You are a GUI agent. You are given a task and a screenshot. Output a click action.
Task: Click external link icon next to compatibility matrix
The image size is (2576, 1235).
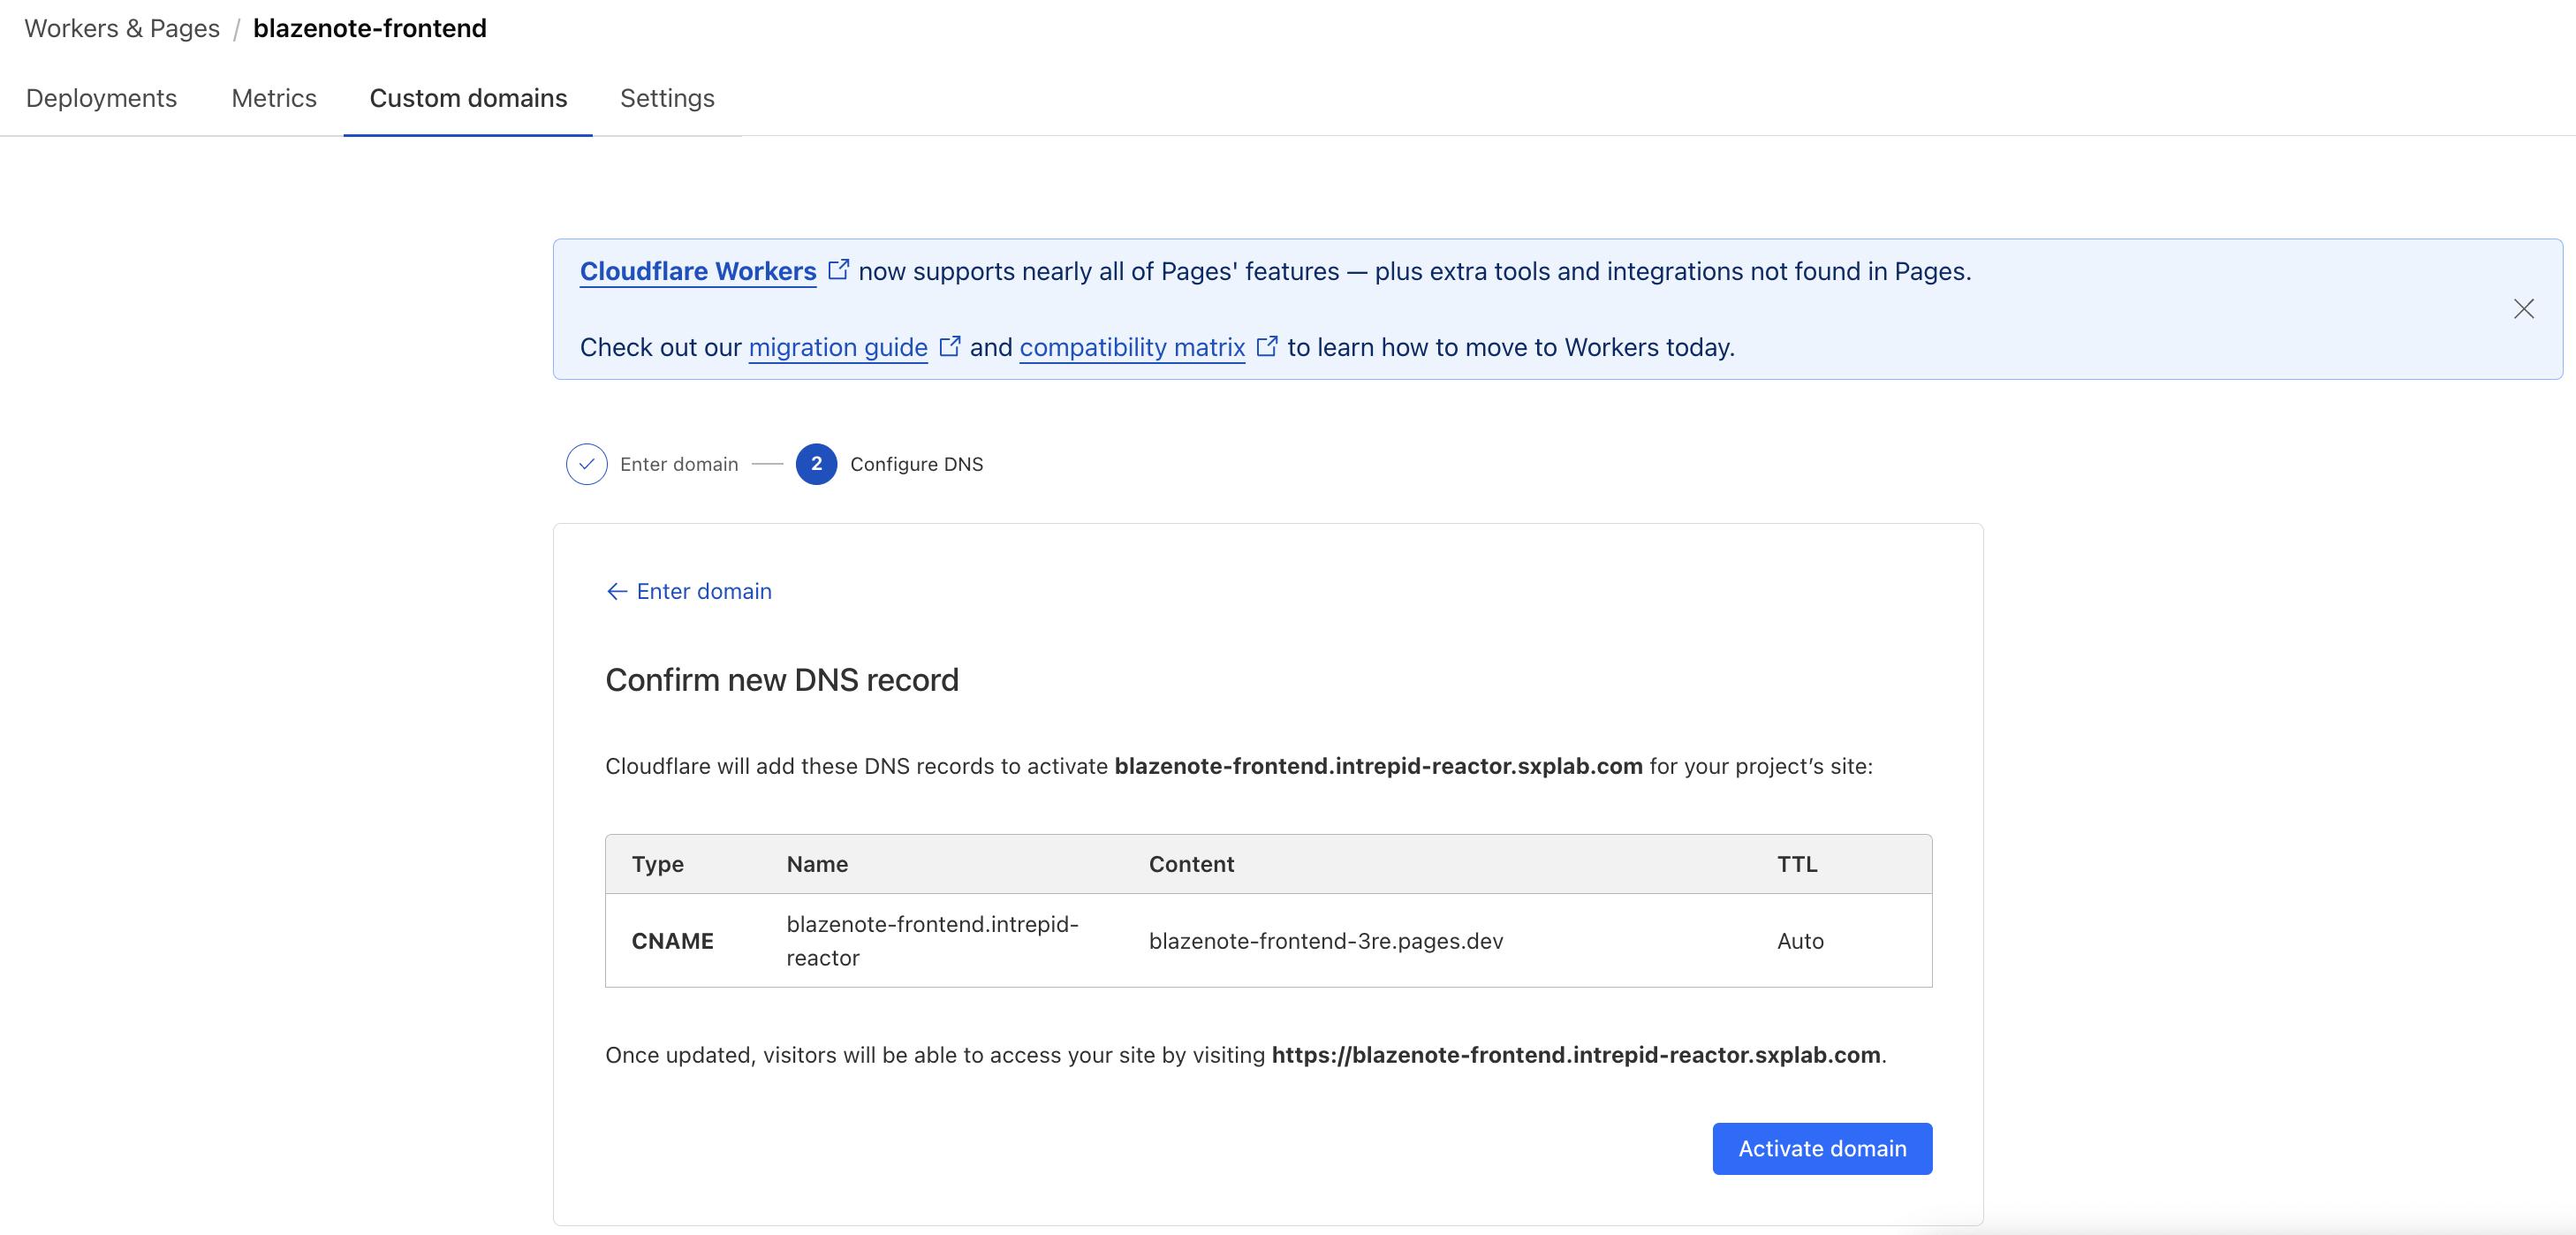[1267, 346]
